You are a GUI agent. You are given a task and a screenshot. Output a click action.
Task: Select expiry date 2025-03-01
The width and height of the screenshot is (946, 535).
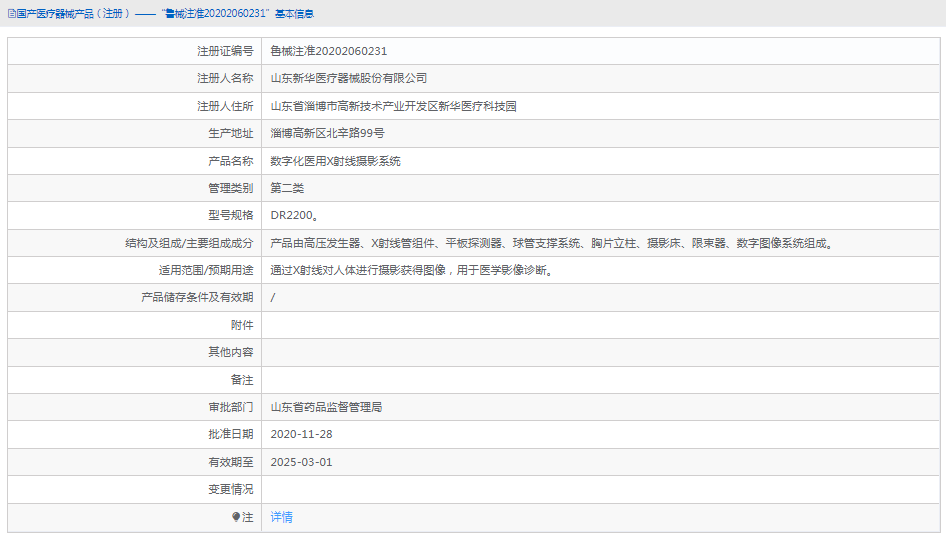tap(301, 462)
